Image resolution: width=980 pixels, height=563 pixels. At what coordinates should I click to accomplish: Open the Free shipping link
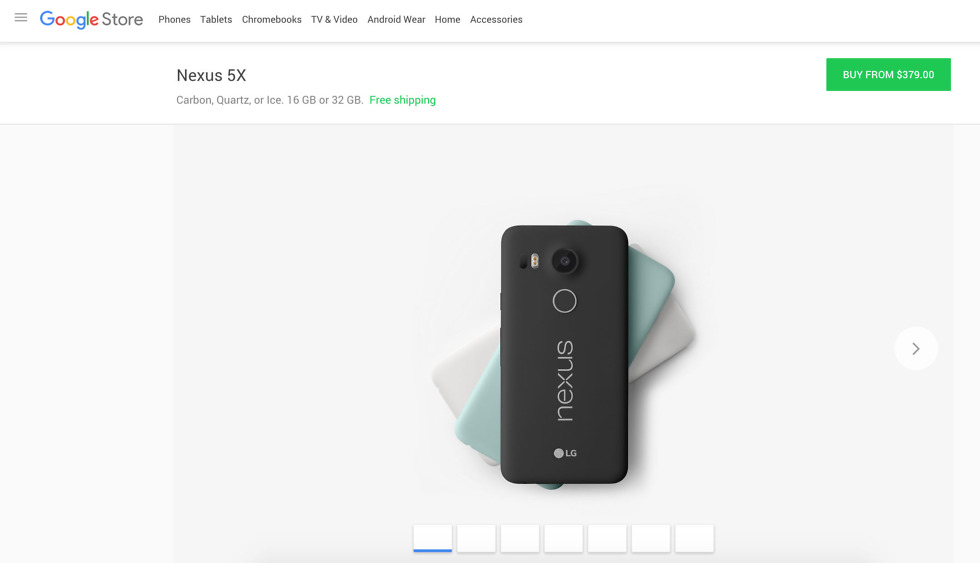(x=402, y=100)
